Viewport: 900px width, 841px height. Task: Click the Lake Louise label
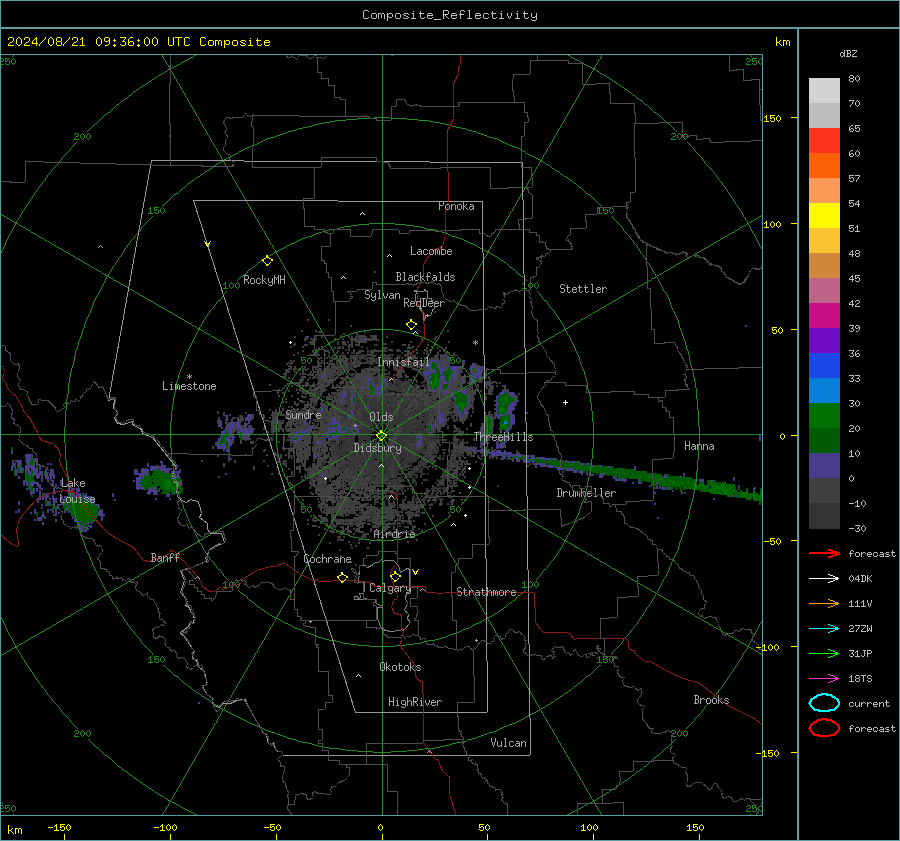pos(77,491)
